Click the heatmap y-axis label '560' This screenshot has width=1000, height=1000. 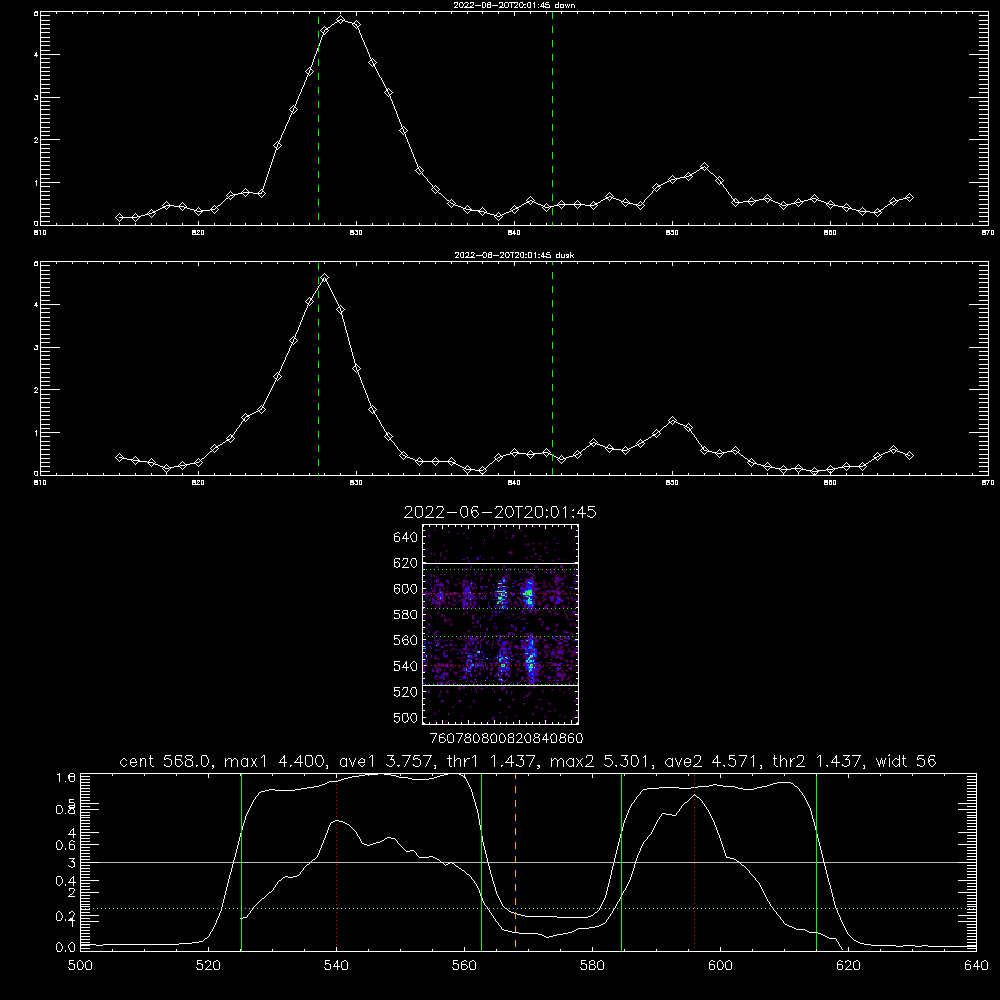pyautogui.click(x=405, y=640)
